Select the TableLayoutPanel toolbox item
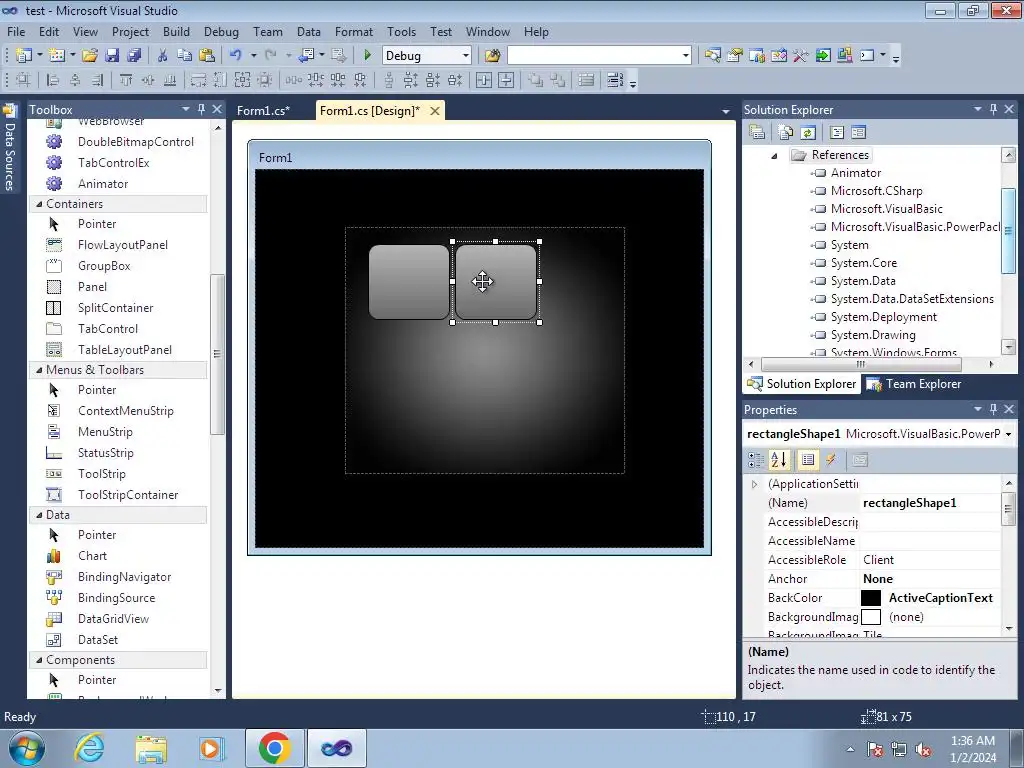 click(125, 349)
